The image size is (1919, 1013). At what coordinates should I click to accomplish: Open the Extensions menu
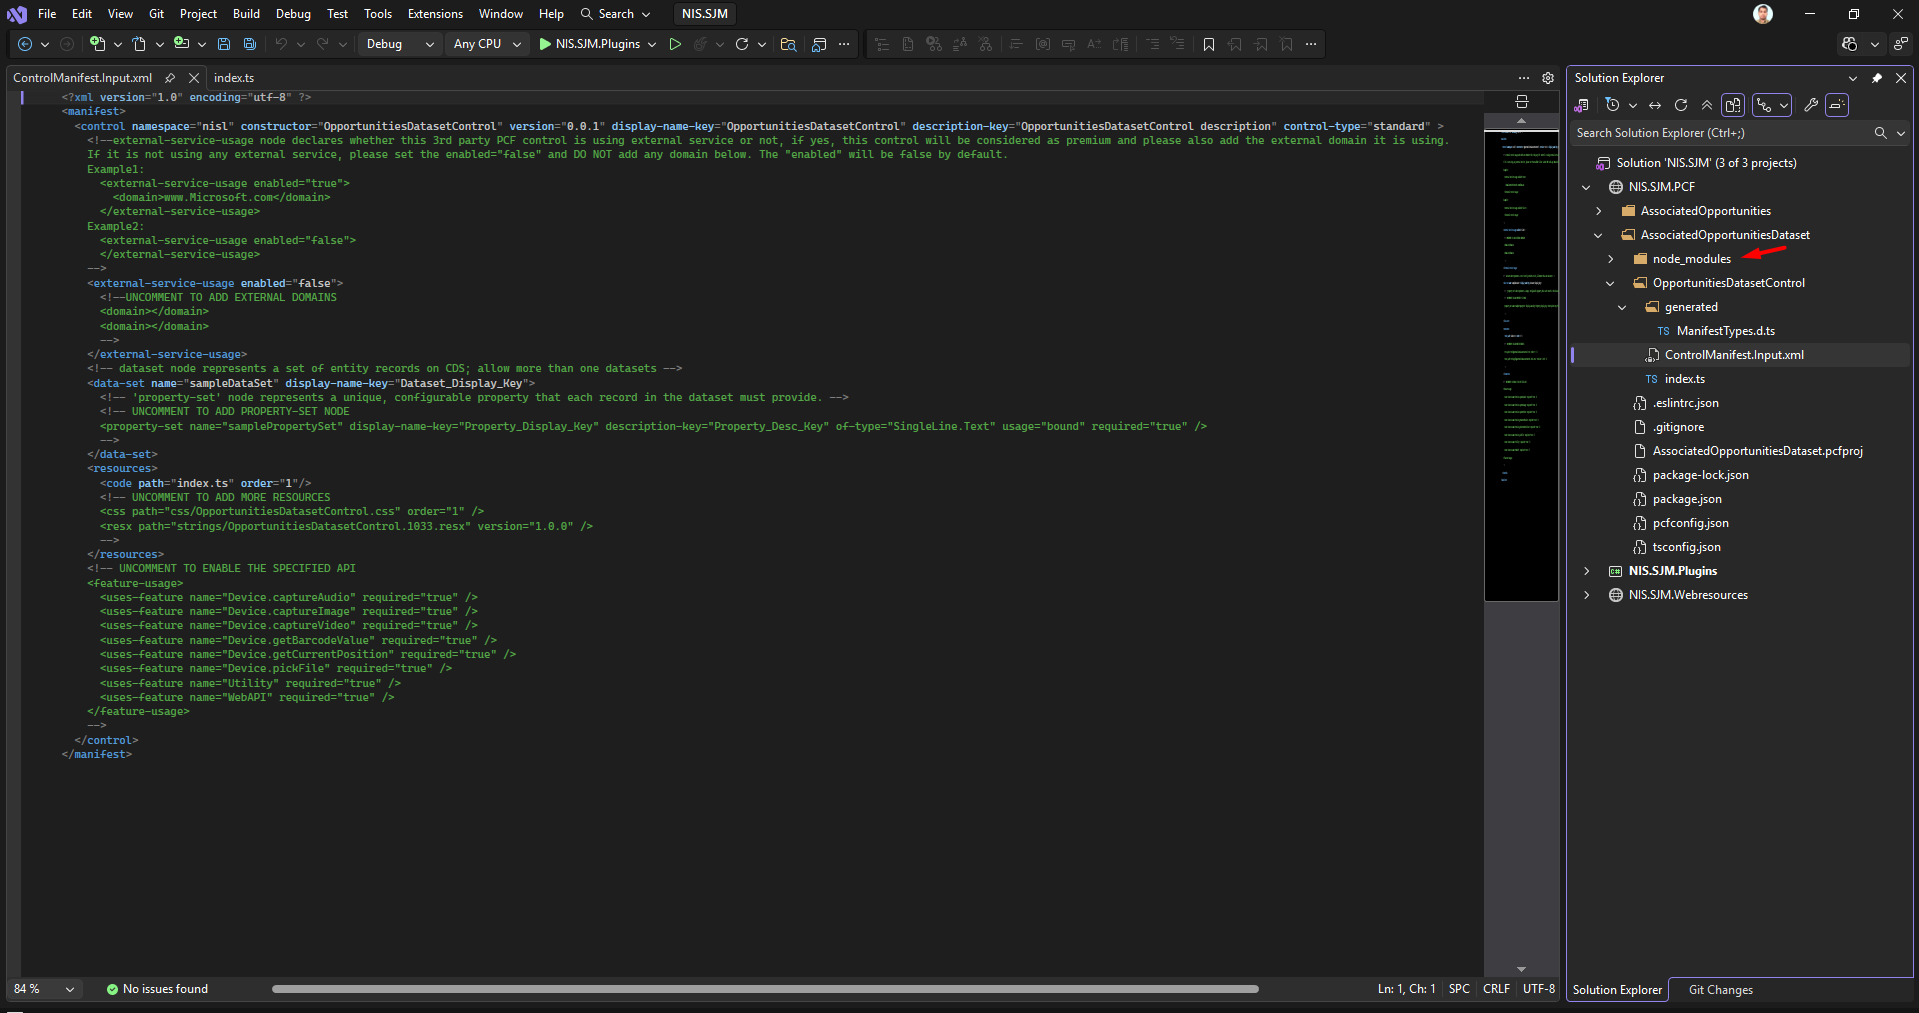click(x=435, y=14)
